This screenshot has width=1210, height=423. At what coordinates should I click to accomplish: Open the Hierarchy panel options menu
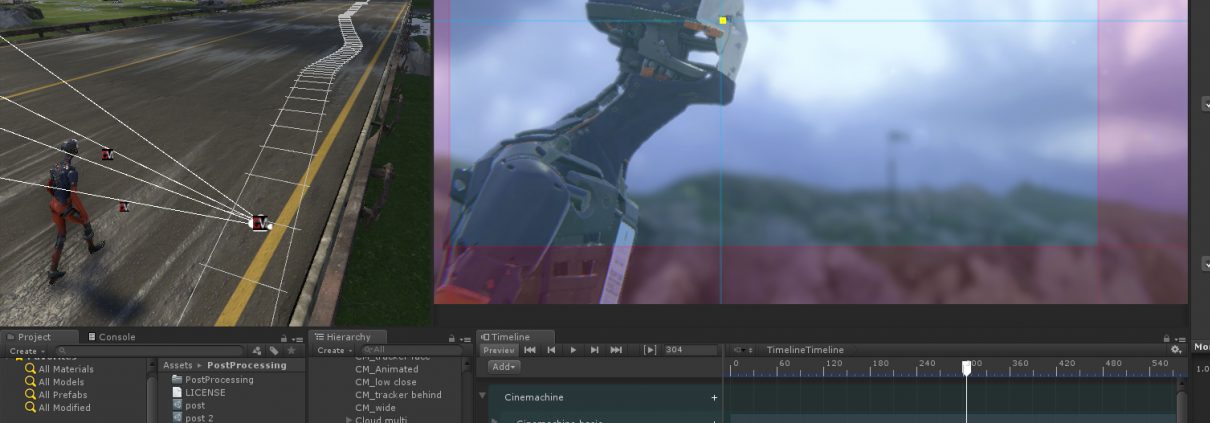click(x=465, y=338)
